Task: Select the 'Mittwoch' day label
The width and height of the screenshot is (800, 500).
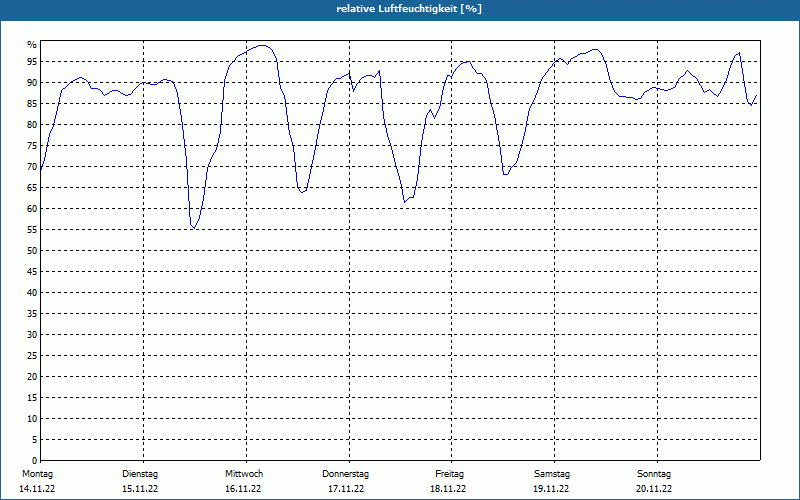Action: (x=244, y=474)
